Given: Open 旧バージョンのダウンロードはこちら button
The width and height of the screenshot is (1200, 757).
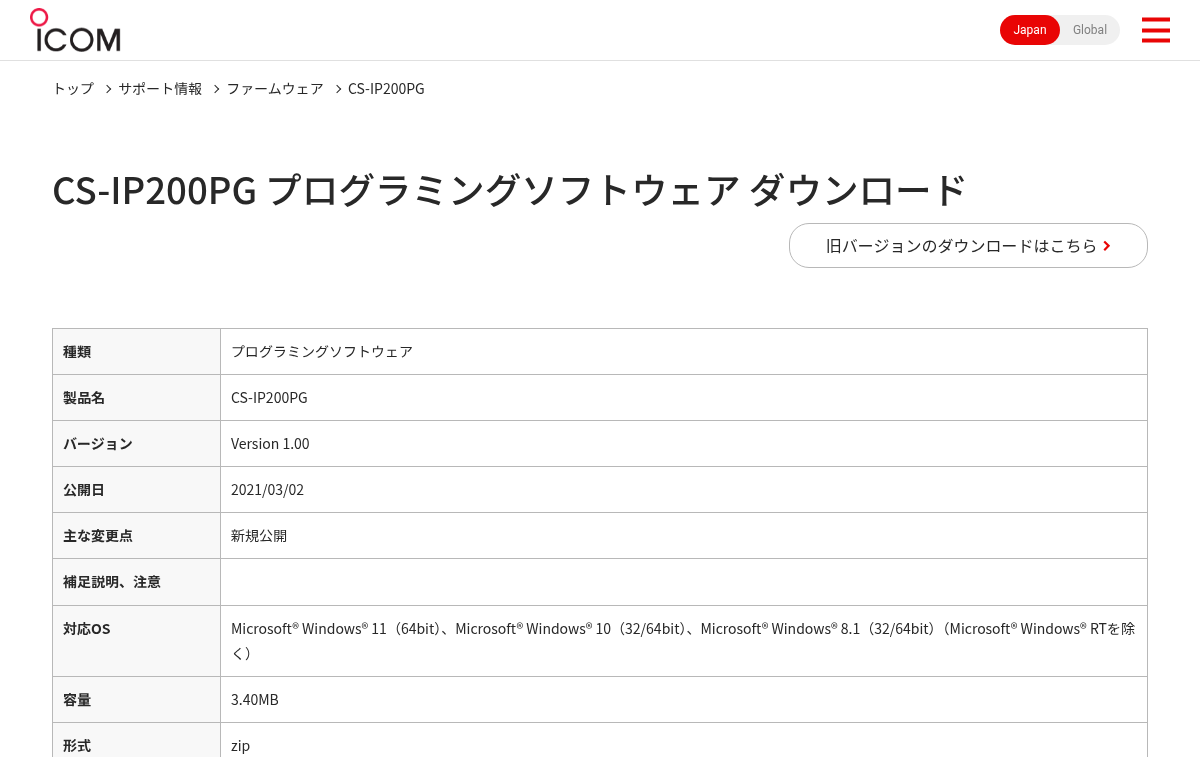Looking at the screenshot, I should pyautogui.click(x=968, y=245).
